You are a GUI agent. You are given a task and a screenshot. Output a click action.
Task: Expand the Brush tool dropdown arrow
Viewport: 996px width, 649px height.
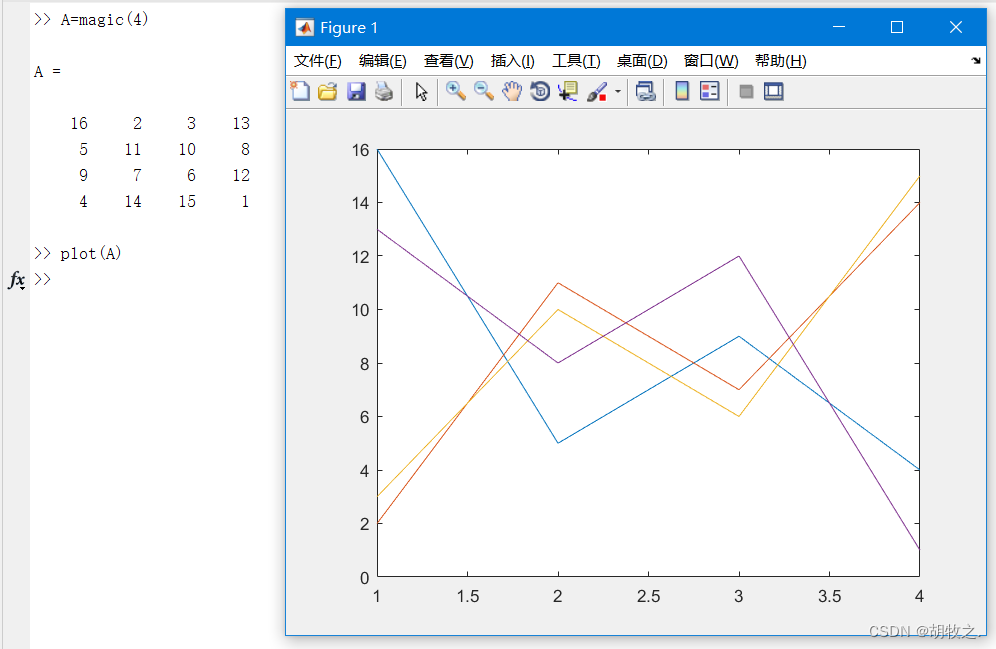click(x=617, y=91)
